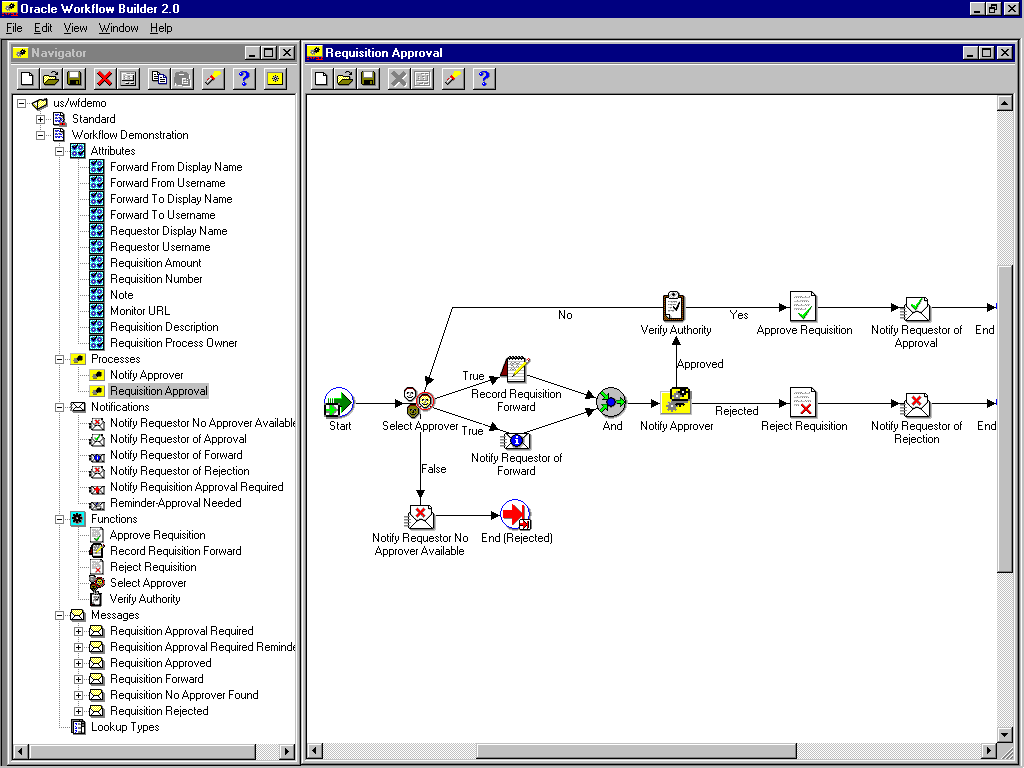Click the Approved transition label

coord(700,364)
